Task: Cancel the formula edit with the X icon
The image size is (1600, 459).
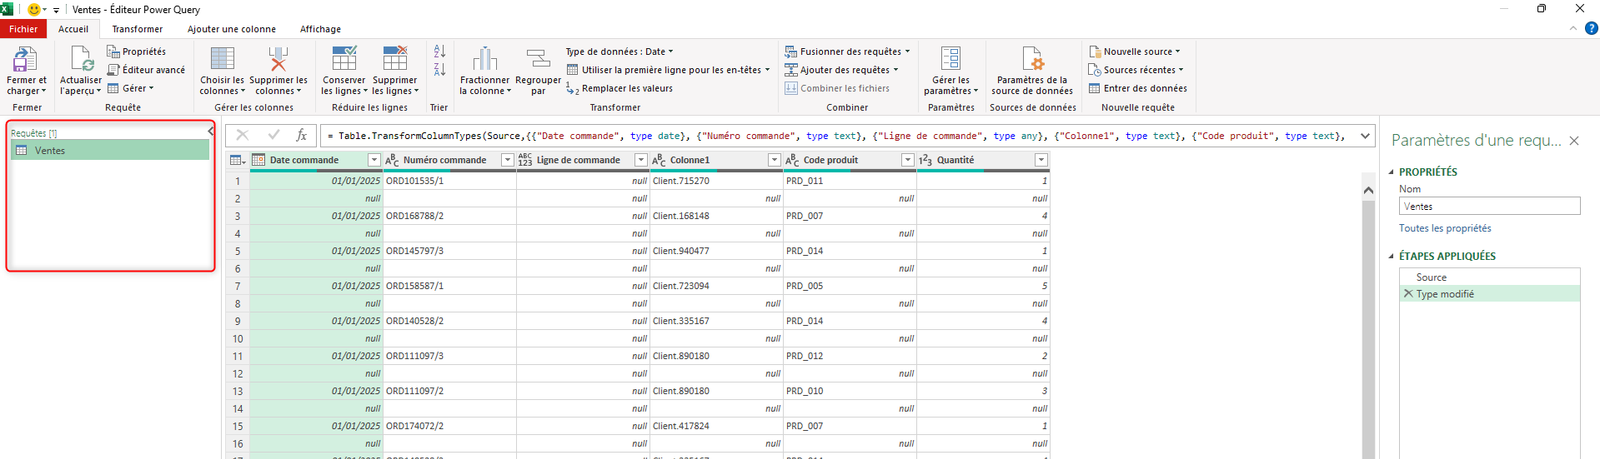Action: coord(242,135)
